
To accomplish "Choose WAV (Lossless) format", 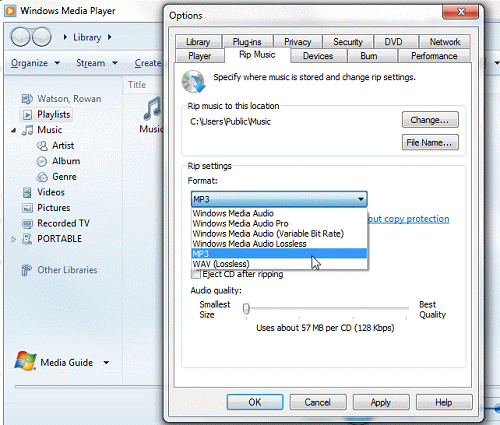I will pos(279,264).
